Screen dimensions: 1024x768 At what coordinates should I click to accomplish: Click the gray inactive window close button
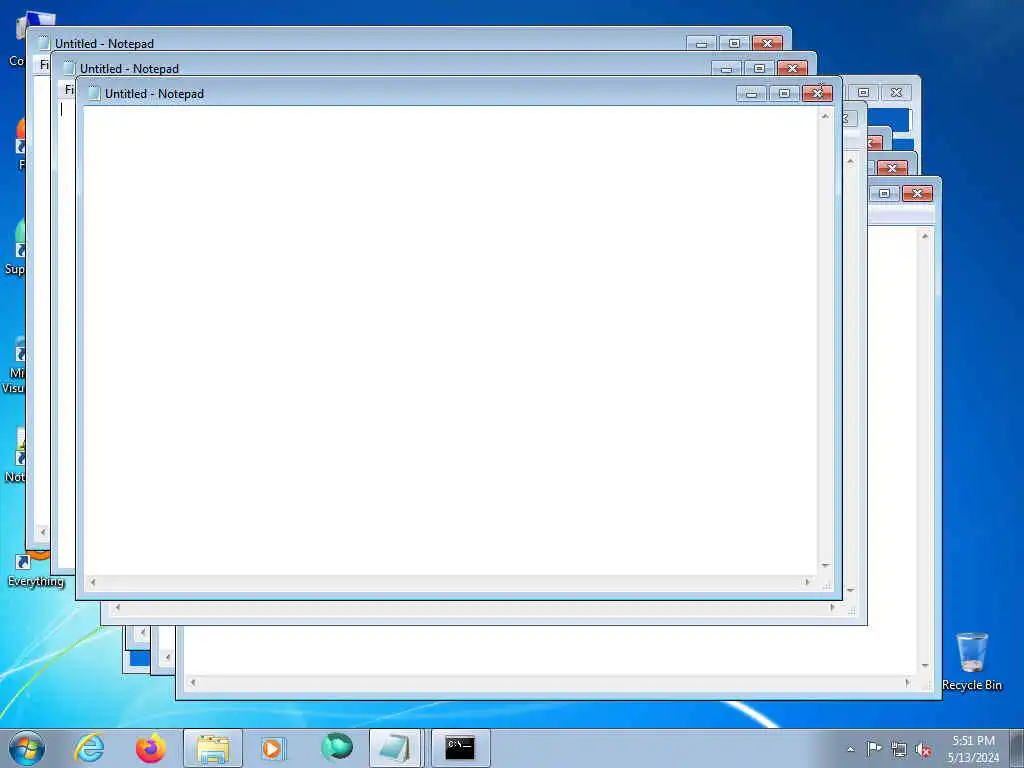pos(896,93)
